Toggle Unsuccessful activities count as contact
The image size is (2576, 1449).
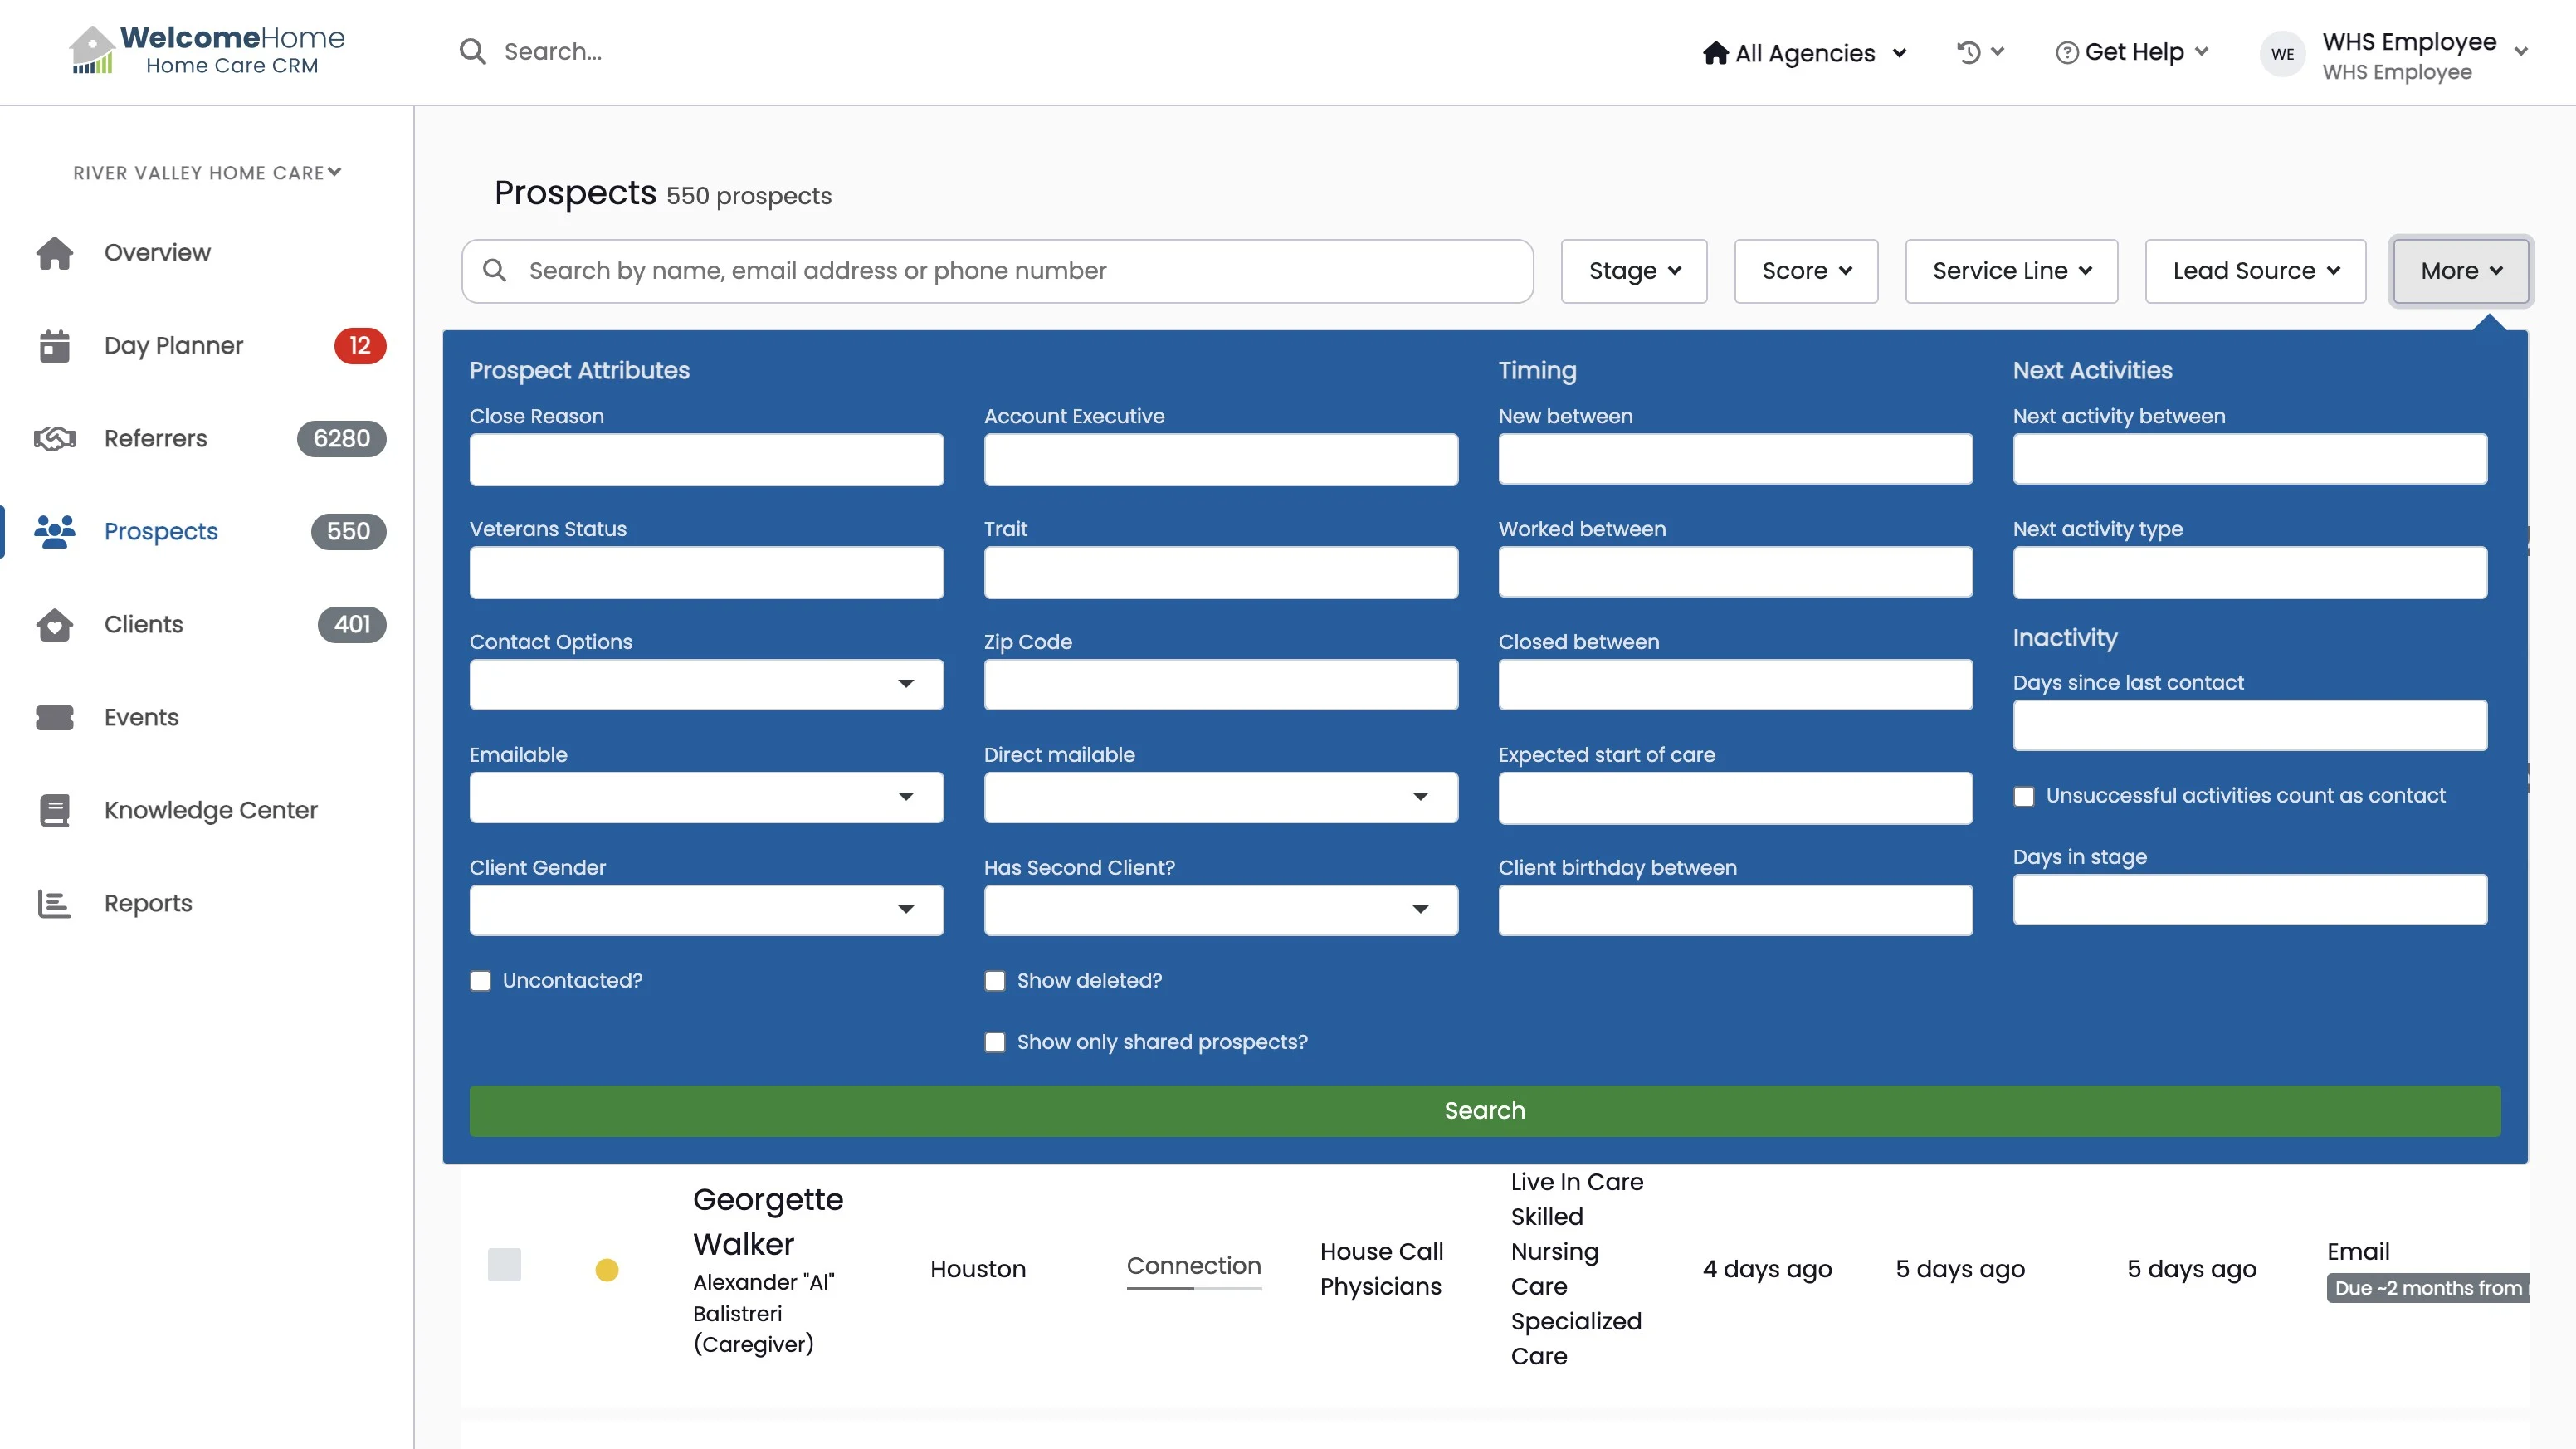(2024, 797)
